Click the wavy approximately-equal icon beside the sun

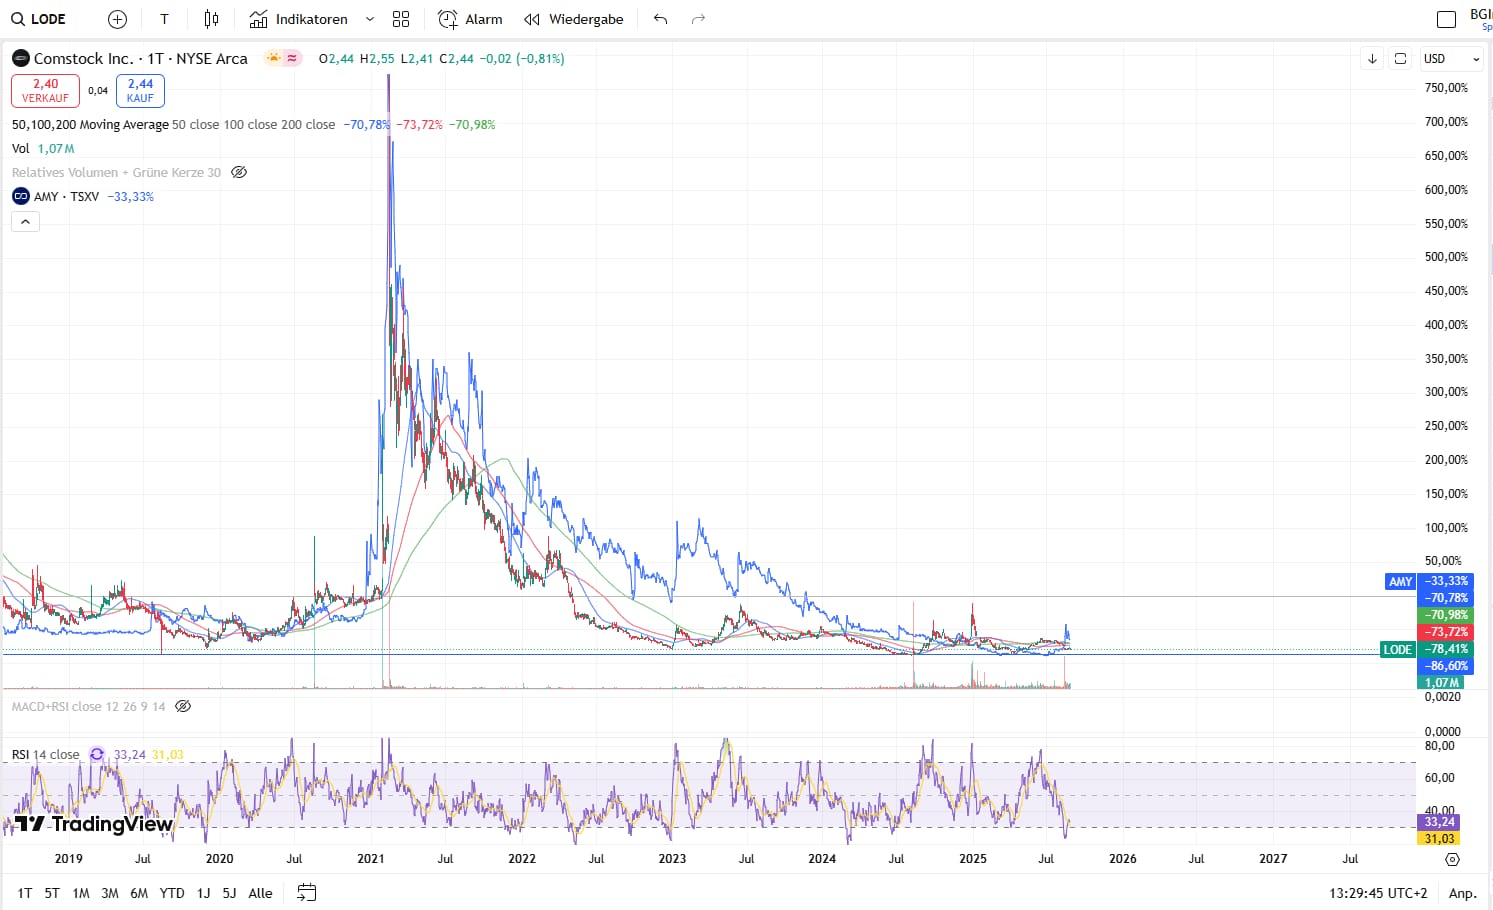(x=292, y=58)
